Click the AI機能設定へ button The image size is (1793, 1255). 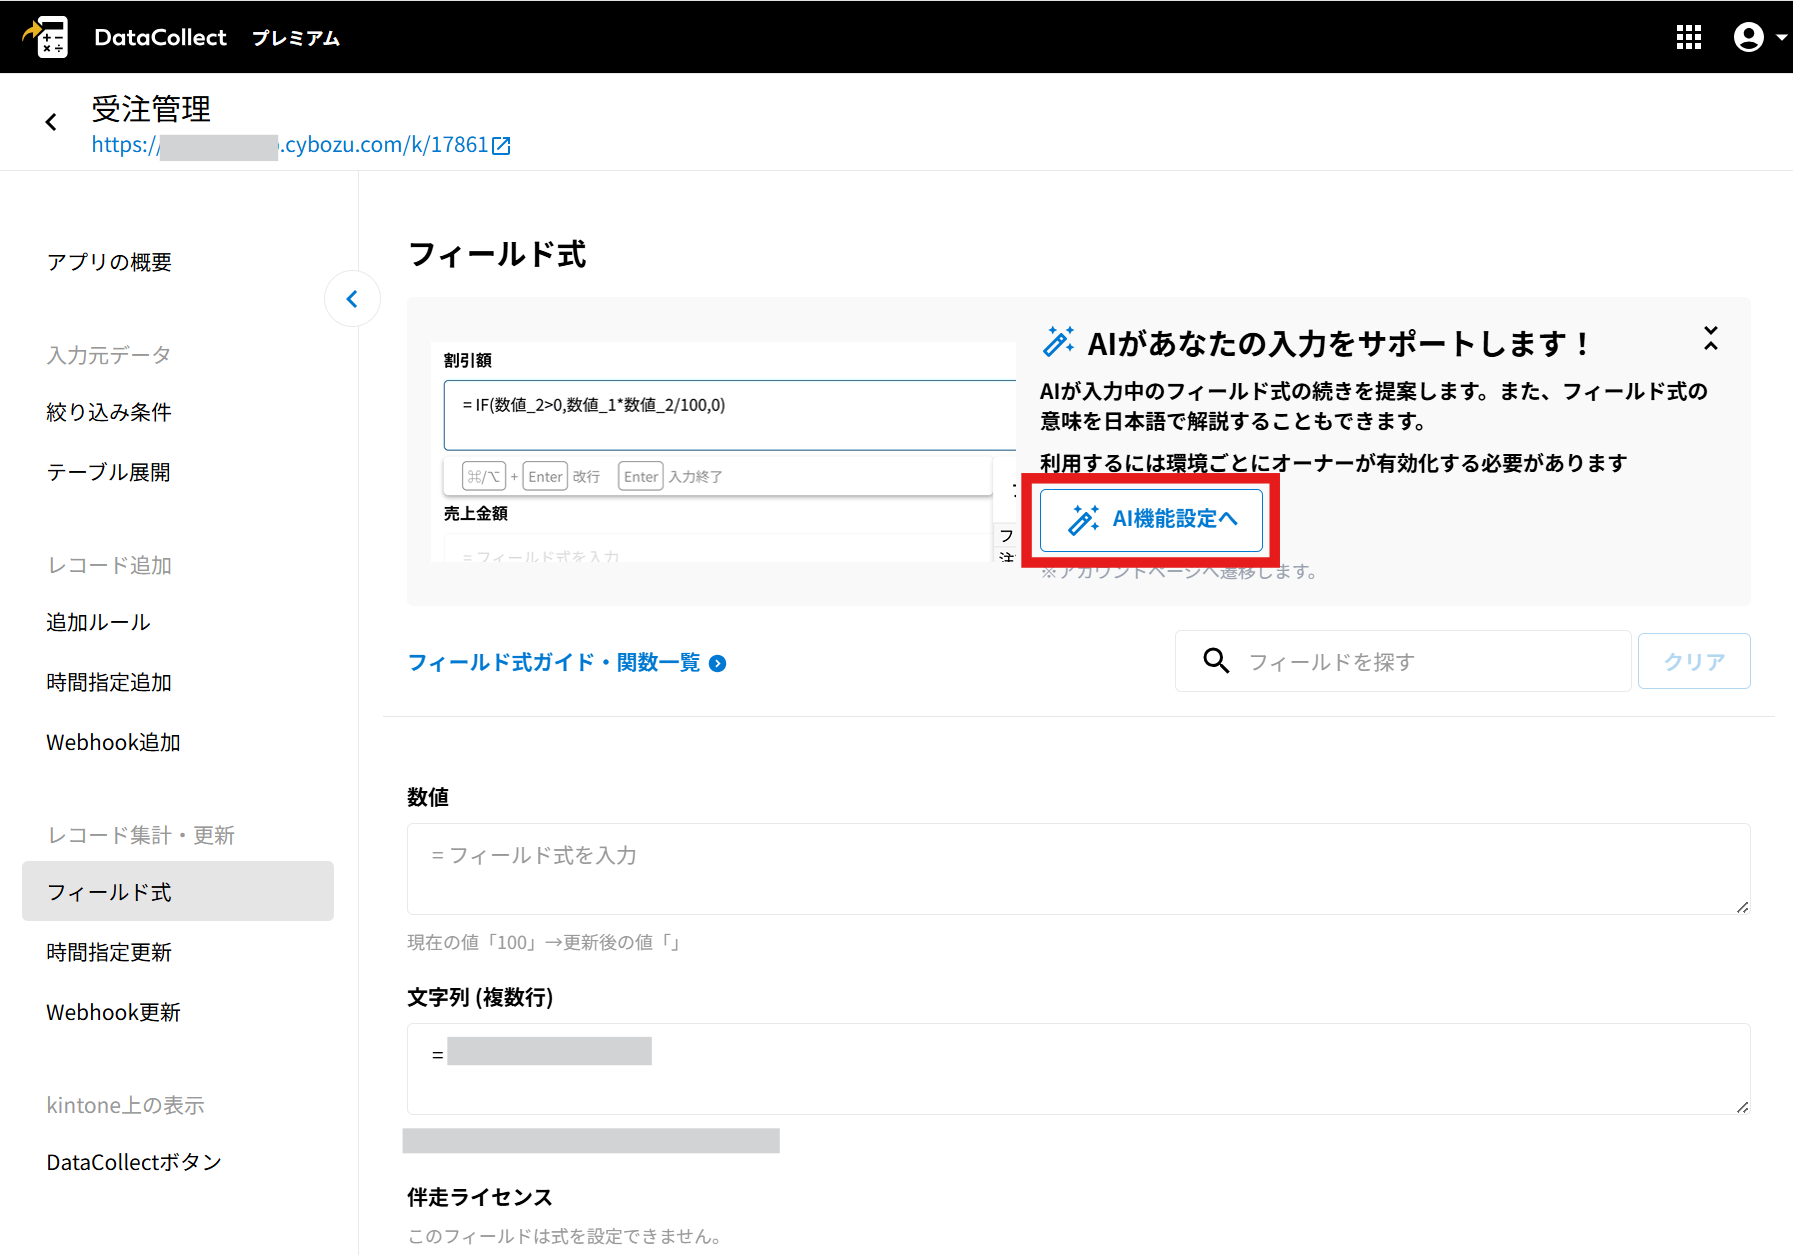point(1151,519)
